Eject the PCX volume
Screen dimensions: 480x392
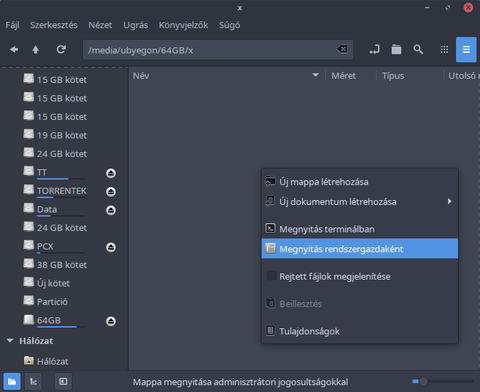(x=111, y=247)
